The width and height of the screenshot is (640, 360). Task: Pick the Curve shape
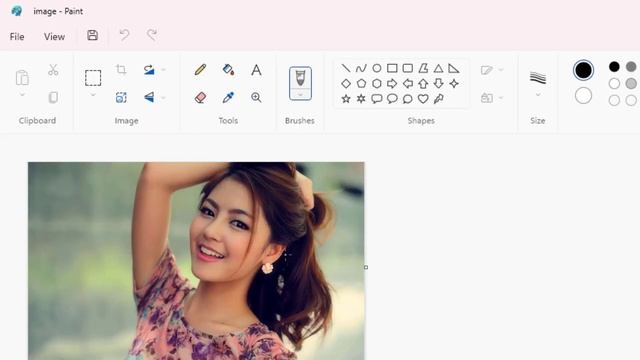(x=361, y=68)
